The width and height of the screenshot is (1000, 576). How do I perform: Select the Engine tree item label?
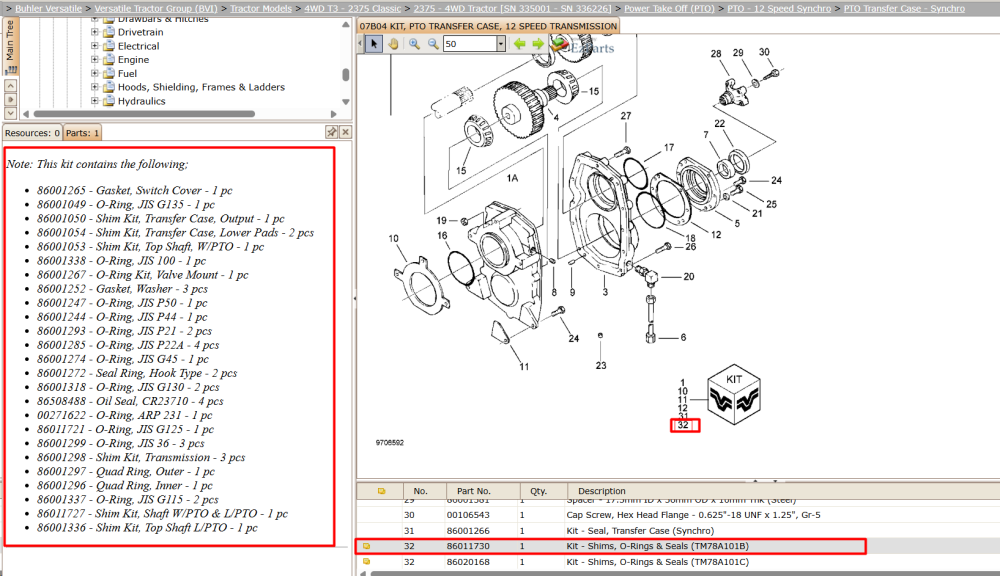tap(133, 59)
